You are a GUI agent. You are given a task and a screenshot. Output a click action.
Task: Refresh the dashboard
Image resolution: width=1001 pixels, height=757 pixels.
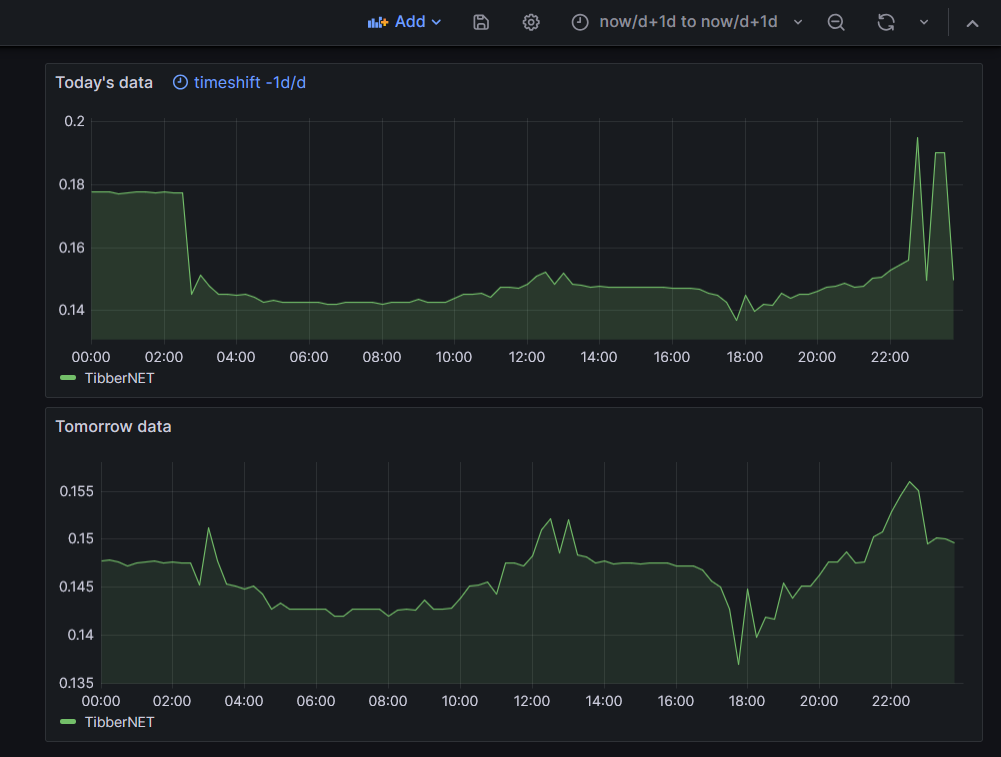pos(885,22)
